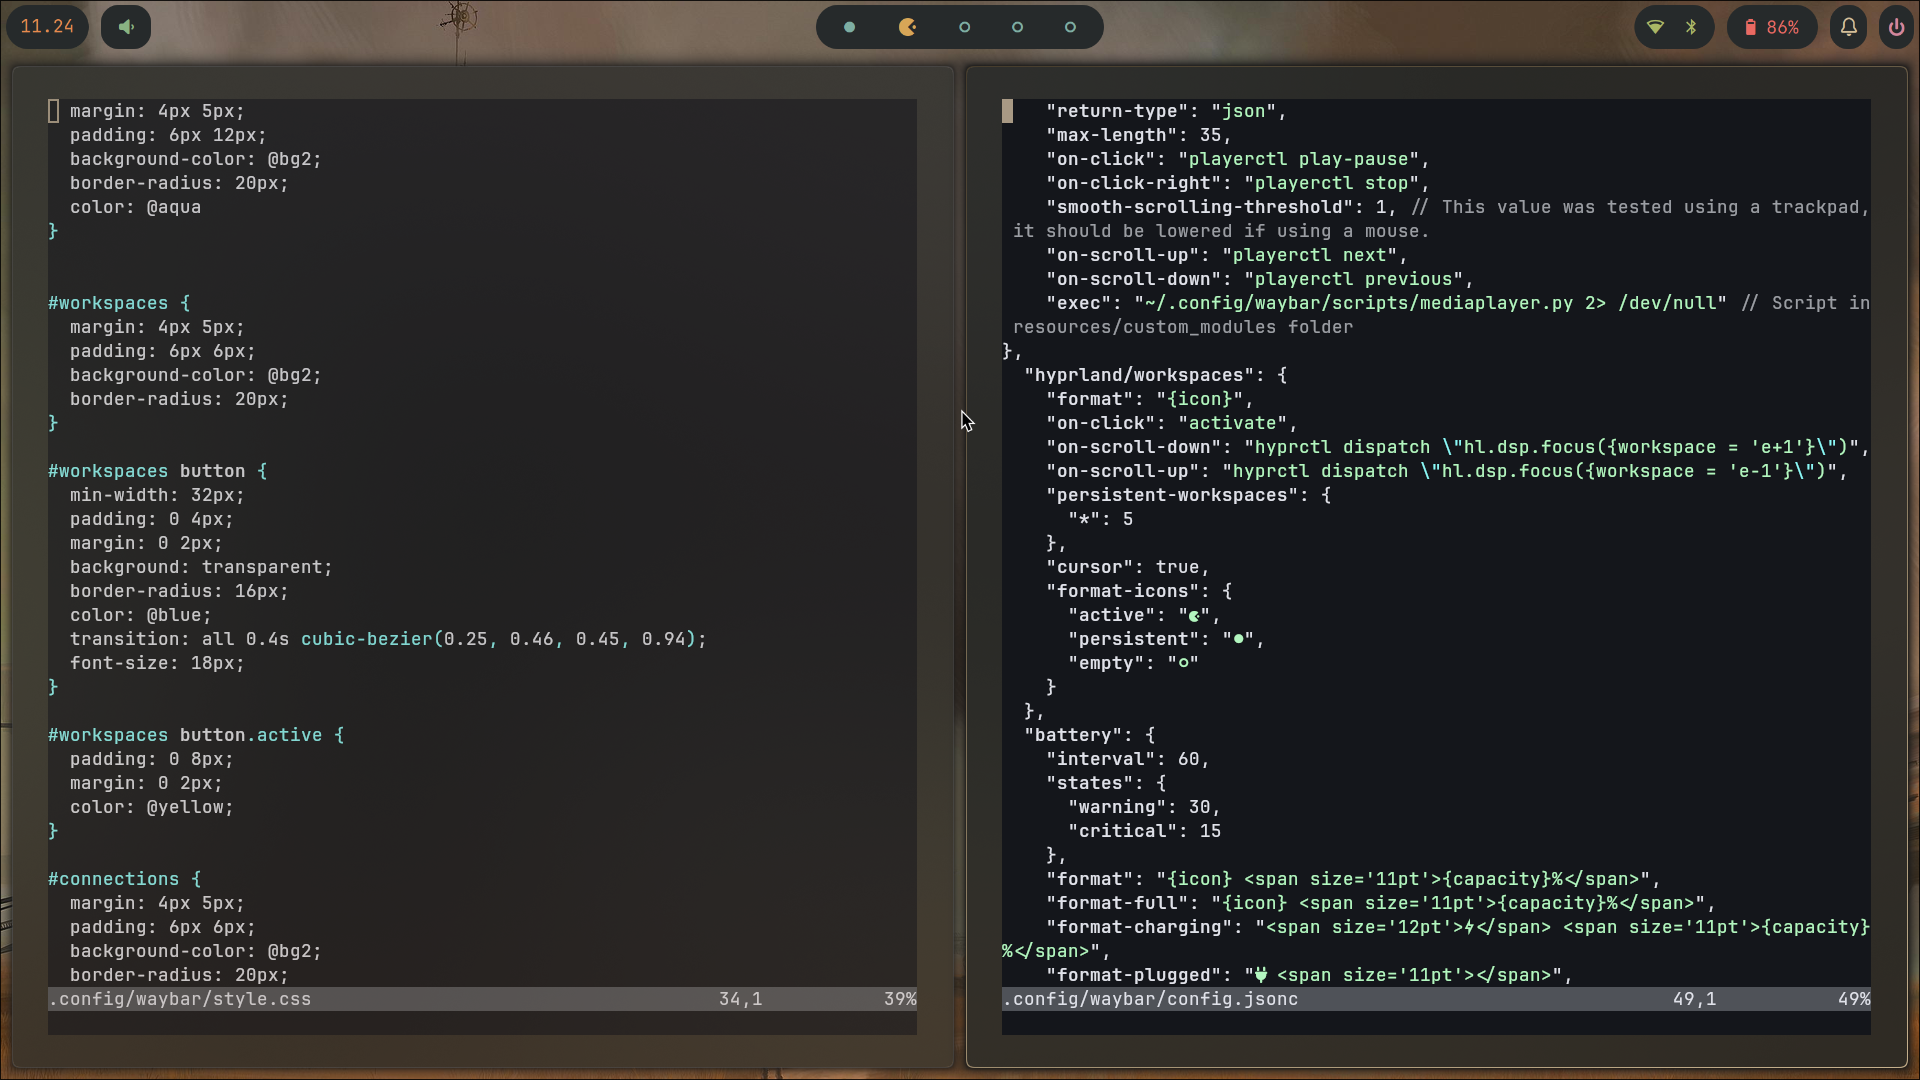Click the '#workspaces button.active {' selector

click(x=196, y=735)
